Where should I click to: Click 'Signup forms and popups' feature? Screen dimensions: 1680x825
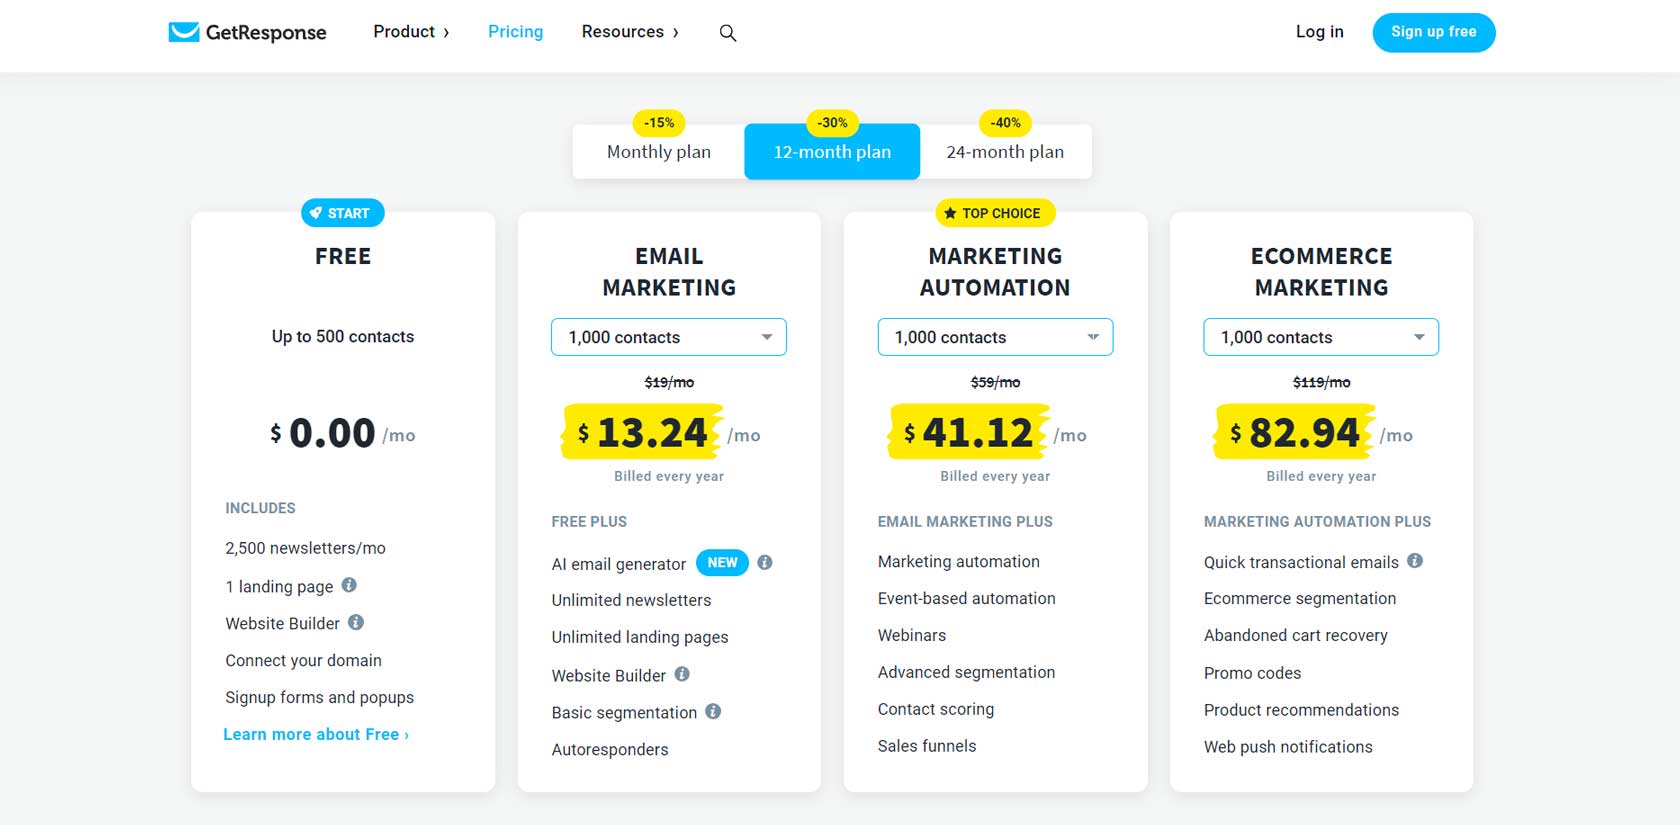(x=319, y=697)
